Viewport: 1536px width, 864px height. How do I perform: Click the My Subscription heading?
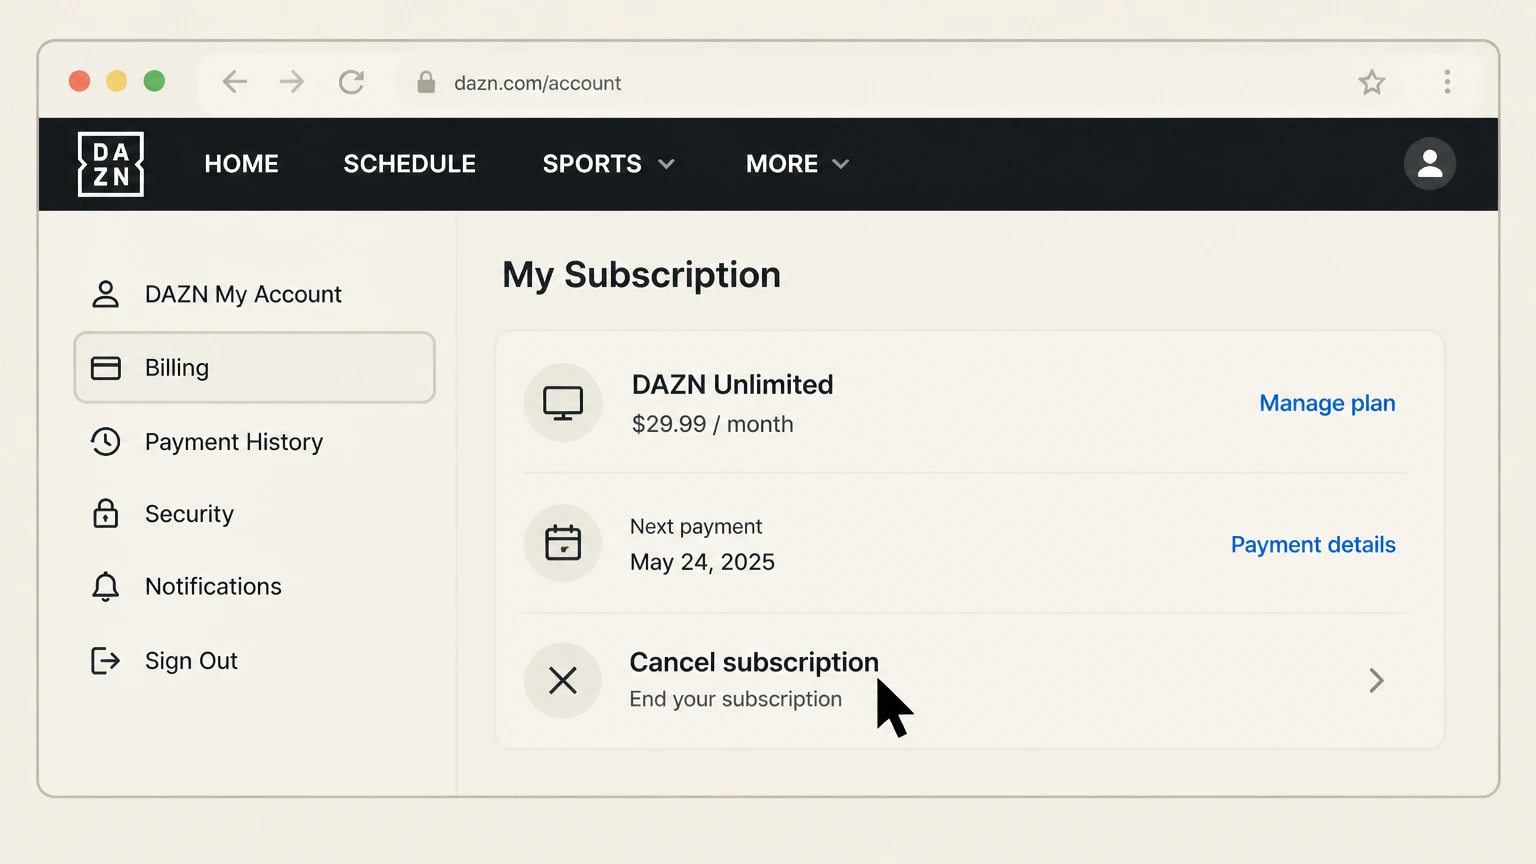pyautogui.click(x=641, y=275)
